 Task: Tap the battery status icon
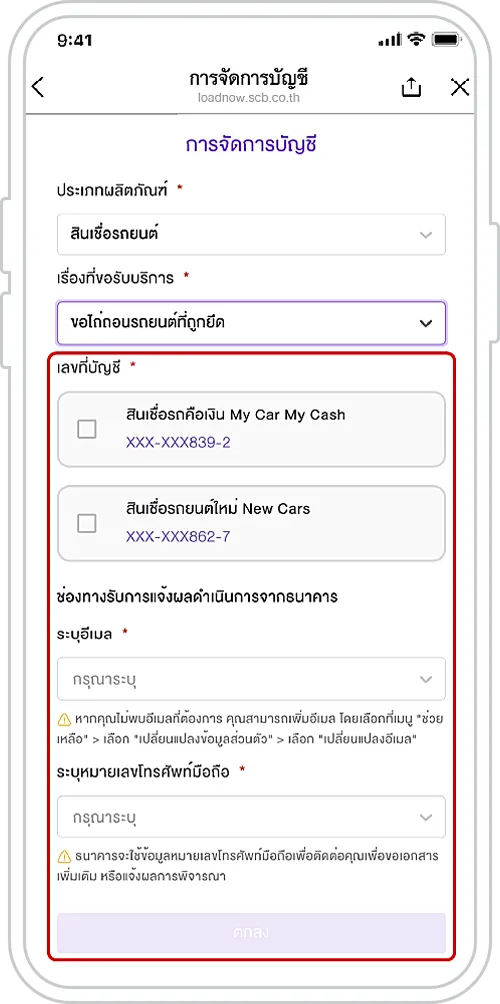[x=444, y=40]
